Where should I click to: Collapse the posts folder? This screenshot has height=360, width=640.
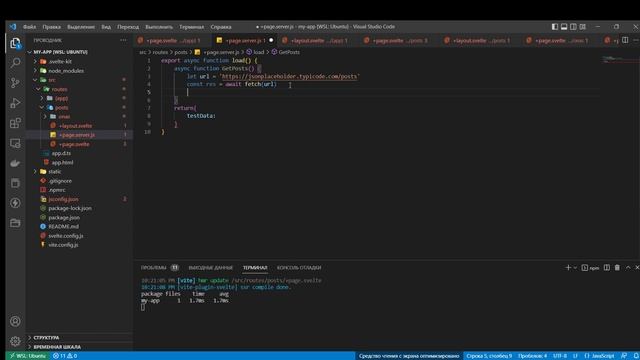coord(62,107)
